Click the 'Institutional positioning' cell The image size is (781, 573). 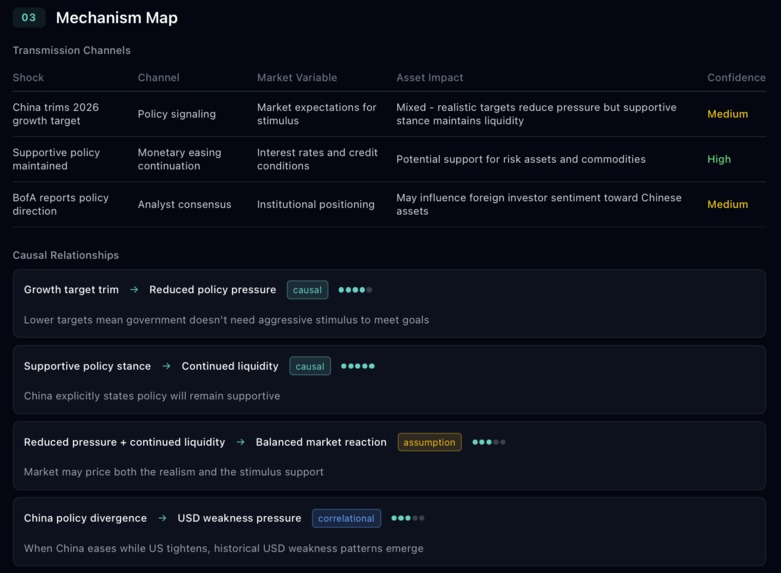tap(315, 204)
